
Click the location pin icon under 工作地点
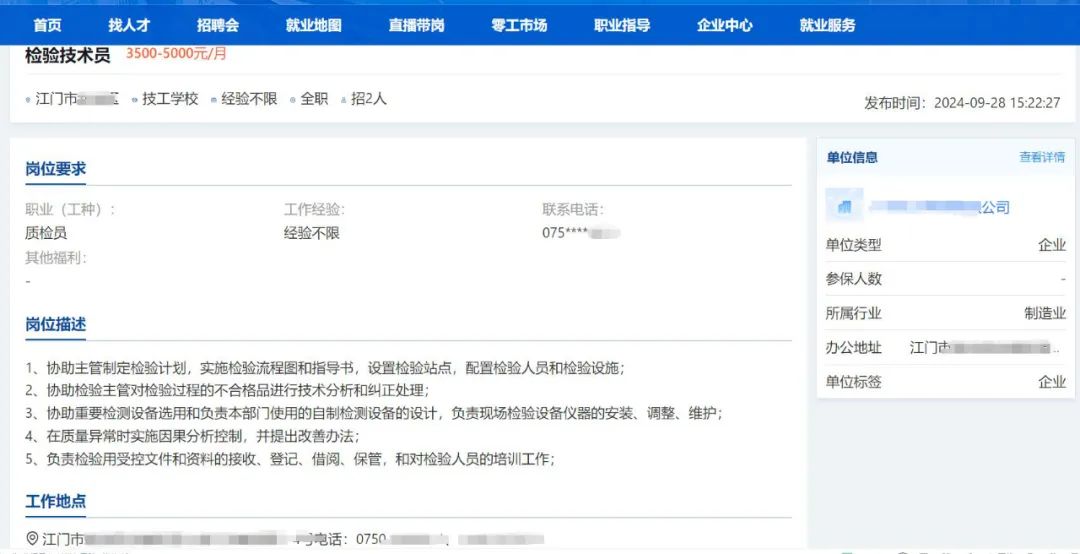[32, 539]
